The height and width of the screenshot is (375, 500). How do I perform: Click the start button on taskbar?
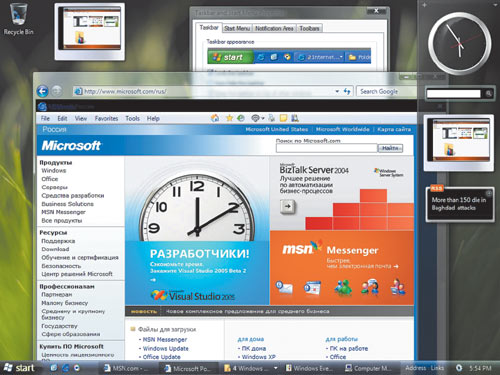[19, 368]
